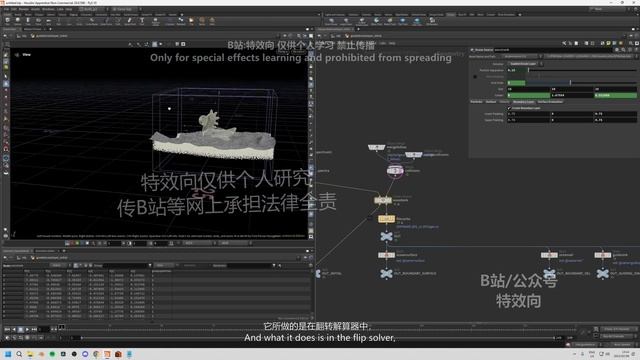Image resolution: width=640 pixels, height=360 pixels.
Task: Click the Particle Separation slider track
Action: [x=582, y=70]
